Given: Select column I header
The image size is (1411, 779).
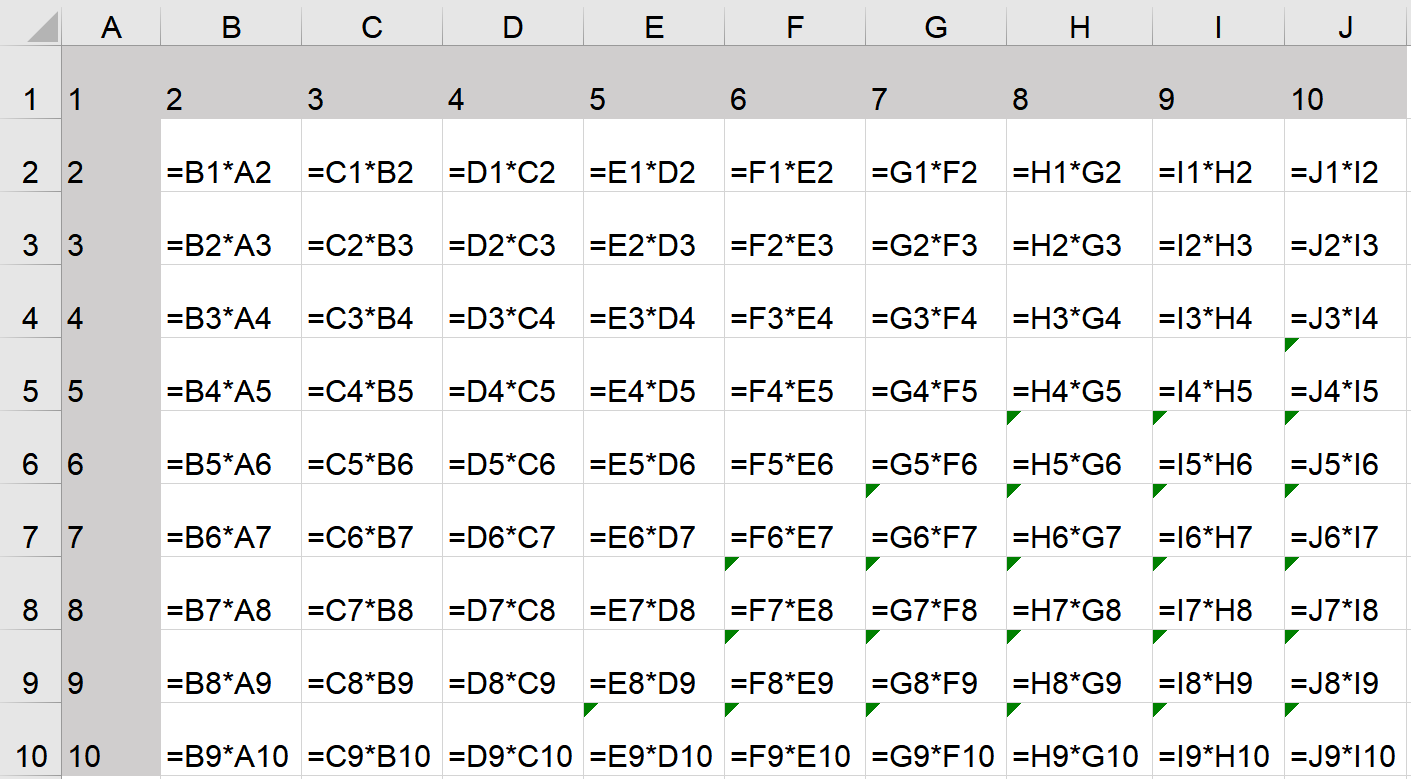Looking at the screenshot, I should [1218, 25].
